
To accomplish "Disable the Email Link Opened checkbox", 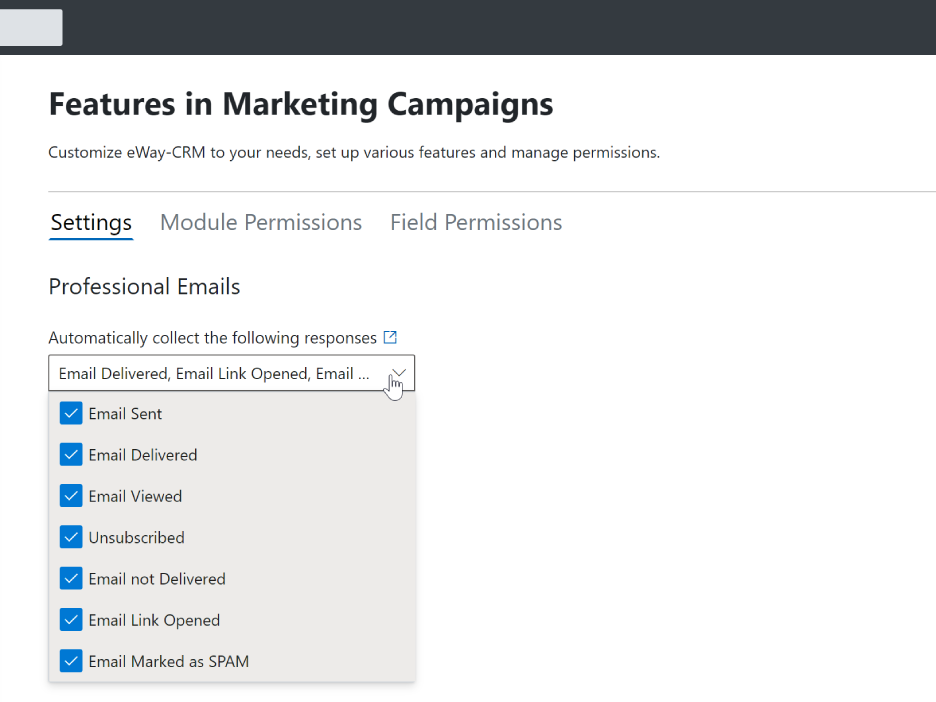I will [x=71, y=620].
